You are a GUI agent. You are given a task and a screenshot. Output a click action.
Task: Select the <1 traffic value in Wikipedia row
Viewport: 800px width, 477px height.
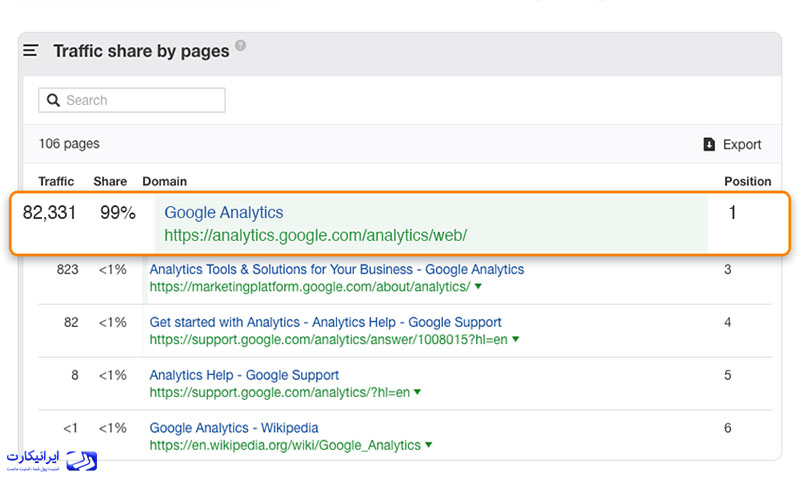[x=71, y=428]
